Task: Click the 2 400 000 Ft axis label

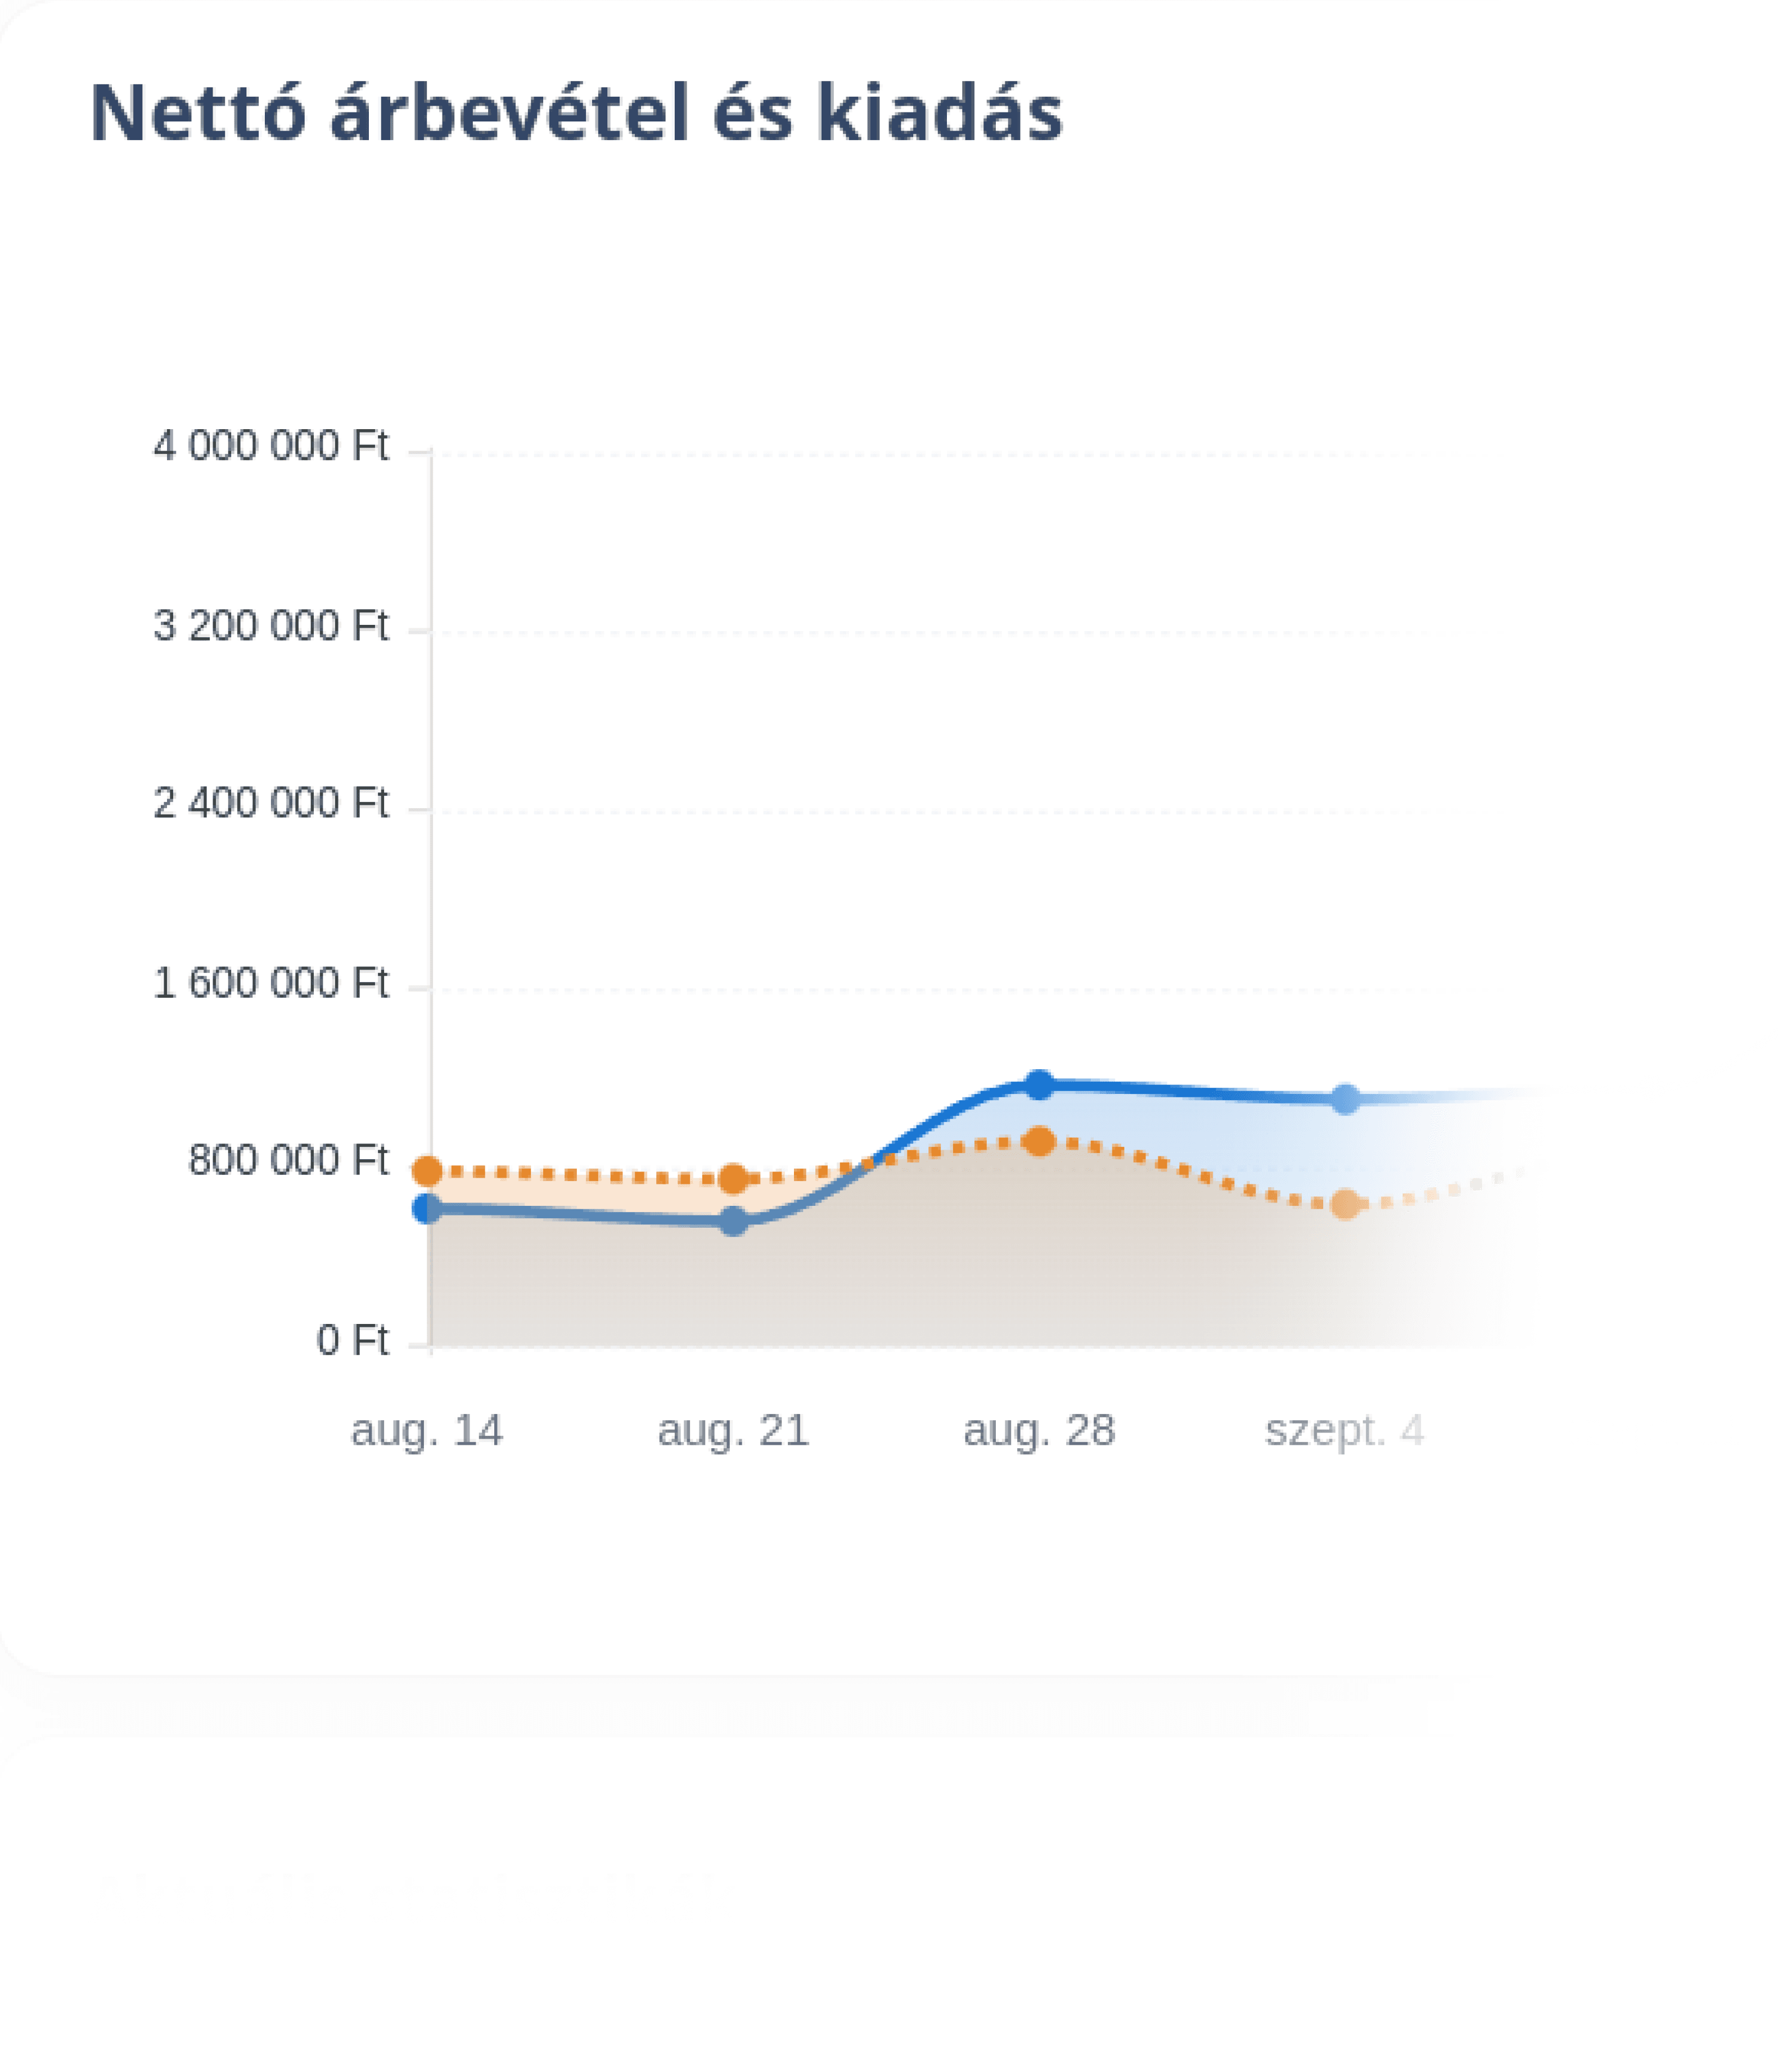Action: click(x=270, y=804)
